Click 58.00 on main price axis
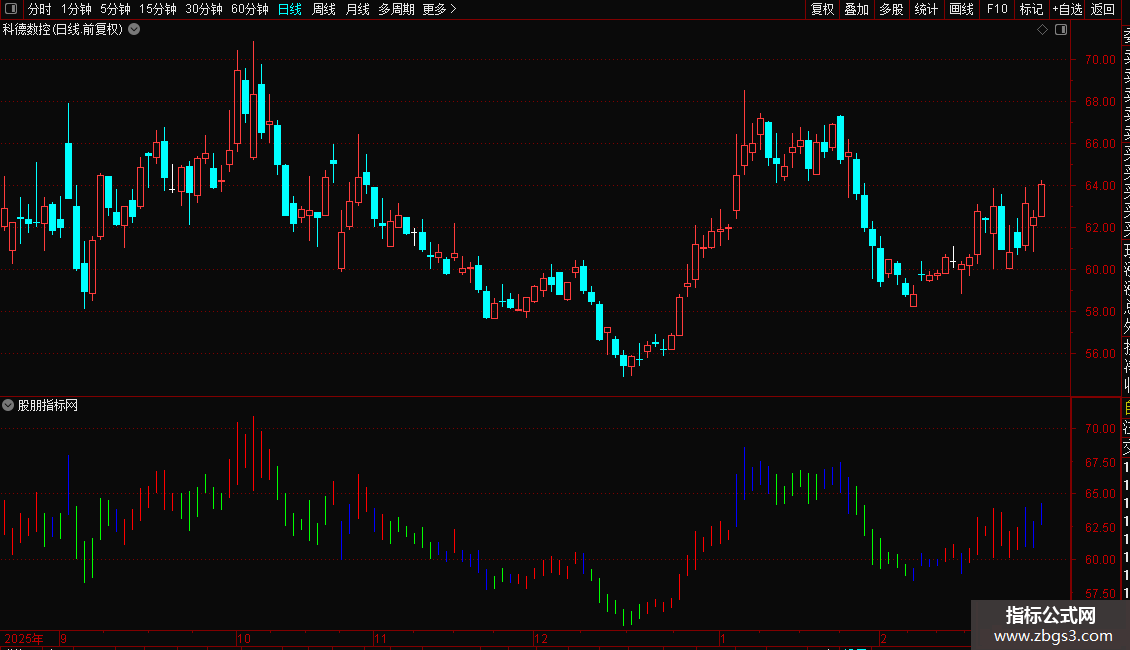 coord(1100,311)
